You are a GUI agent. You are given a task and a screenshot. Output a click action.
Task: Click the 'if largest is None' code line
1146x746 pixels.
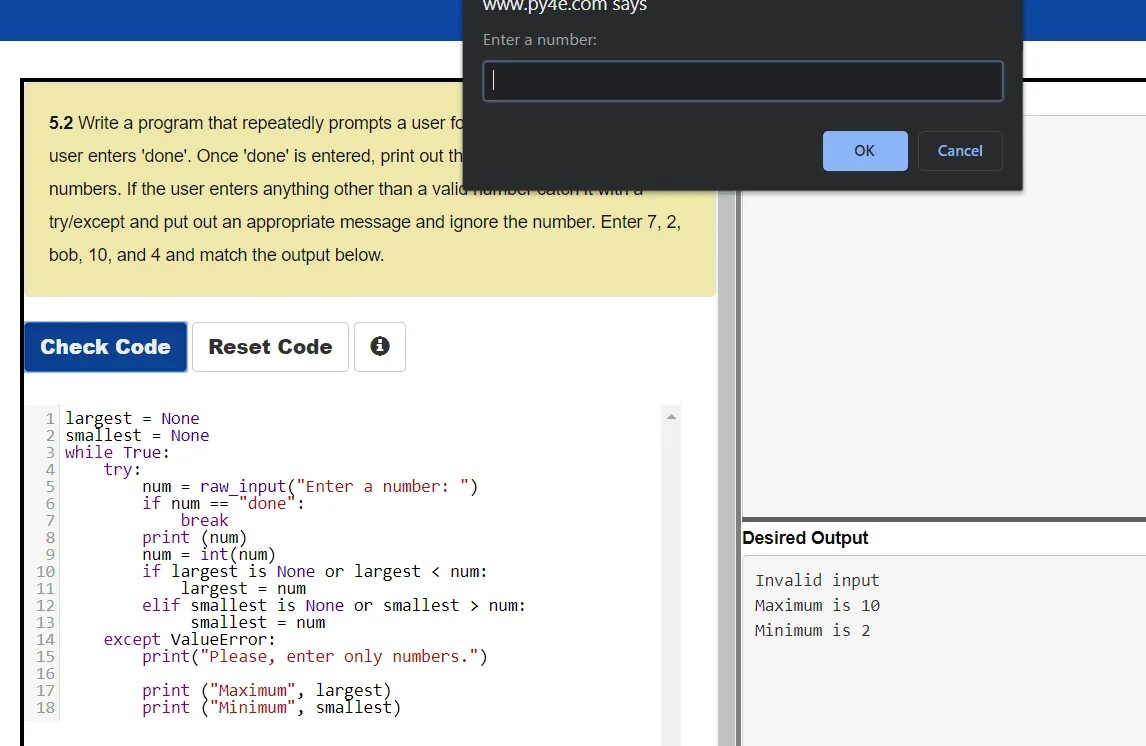coord(314,571)
